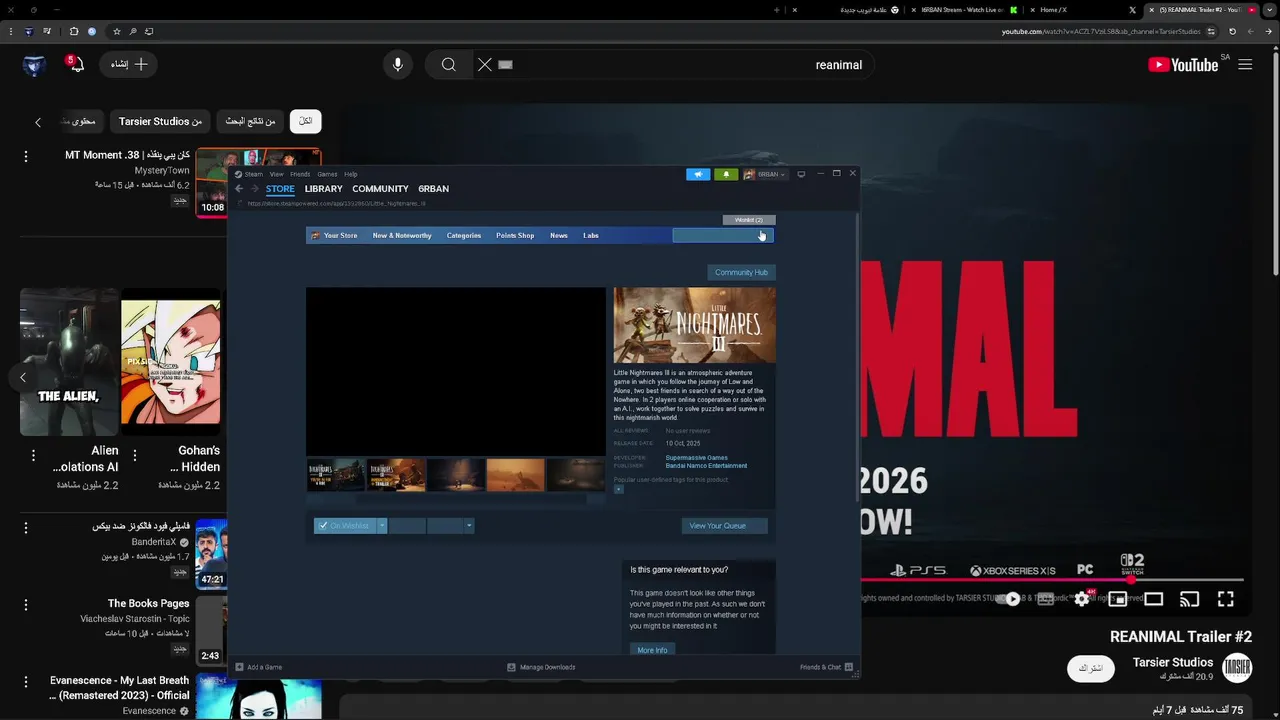Open Tarsier Studios channel avatar
Viewport: 1280px width, 720px height.
pos(1237,667)
